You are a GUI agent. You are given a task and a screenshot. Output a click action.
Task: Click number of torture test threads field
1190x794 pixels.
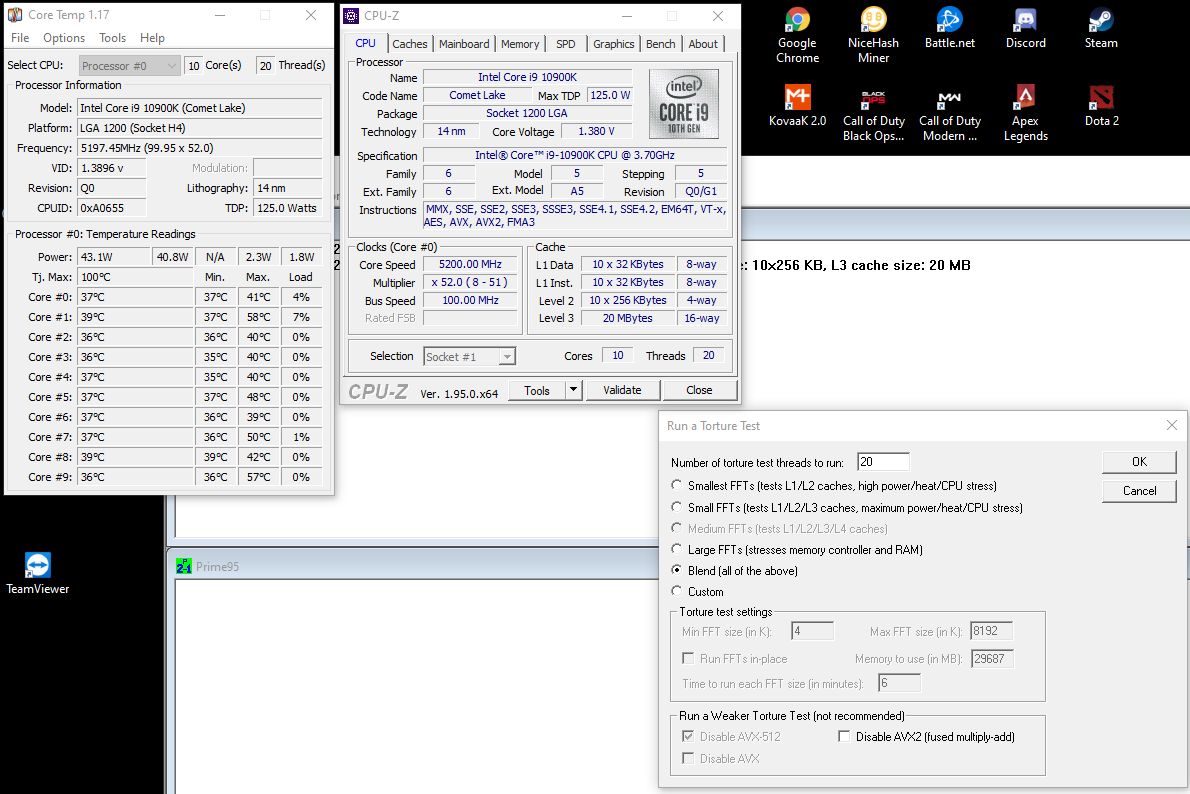tap(883, 462)
